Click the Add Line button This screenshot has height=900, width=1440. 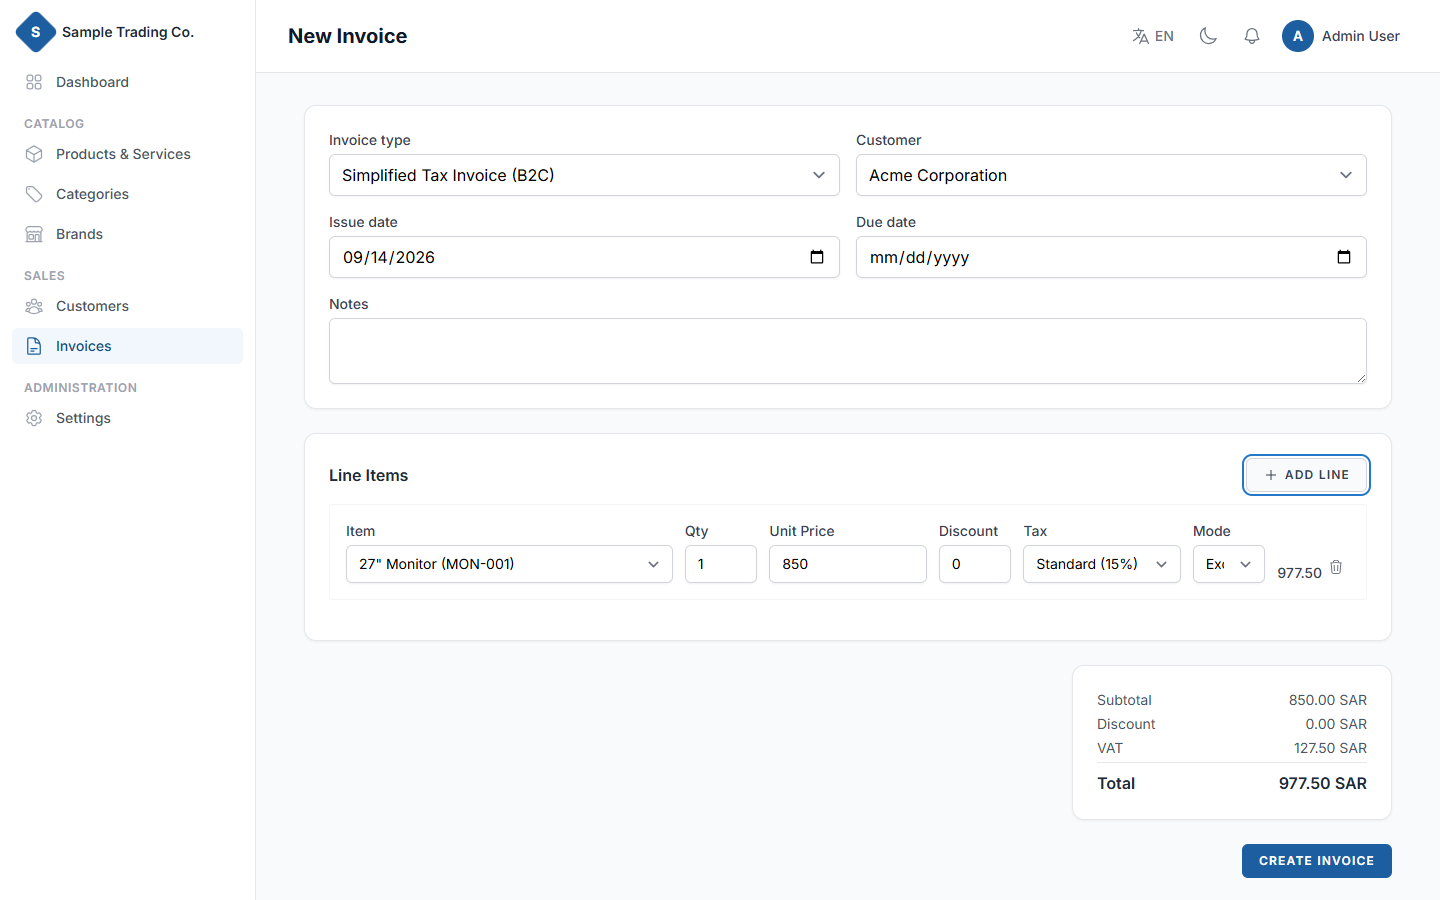tap(1306, 475)
